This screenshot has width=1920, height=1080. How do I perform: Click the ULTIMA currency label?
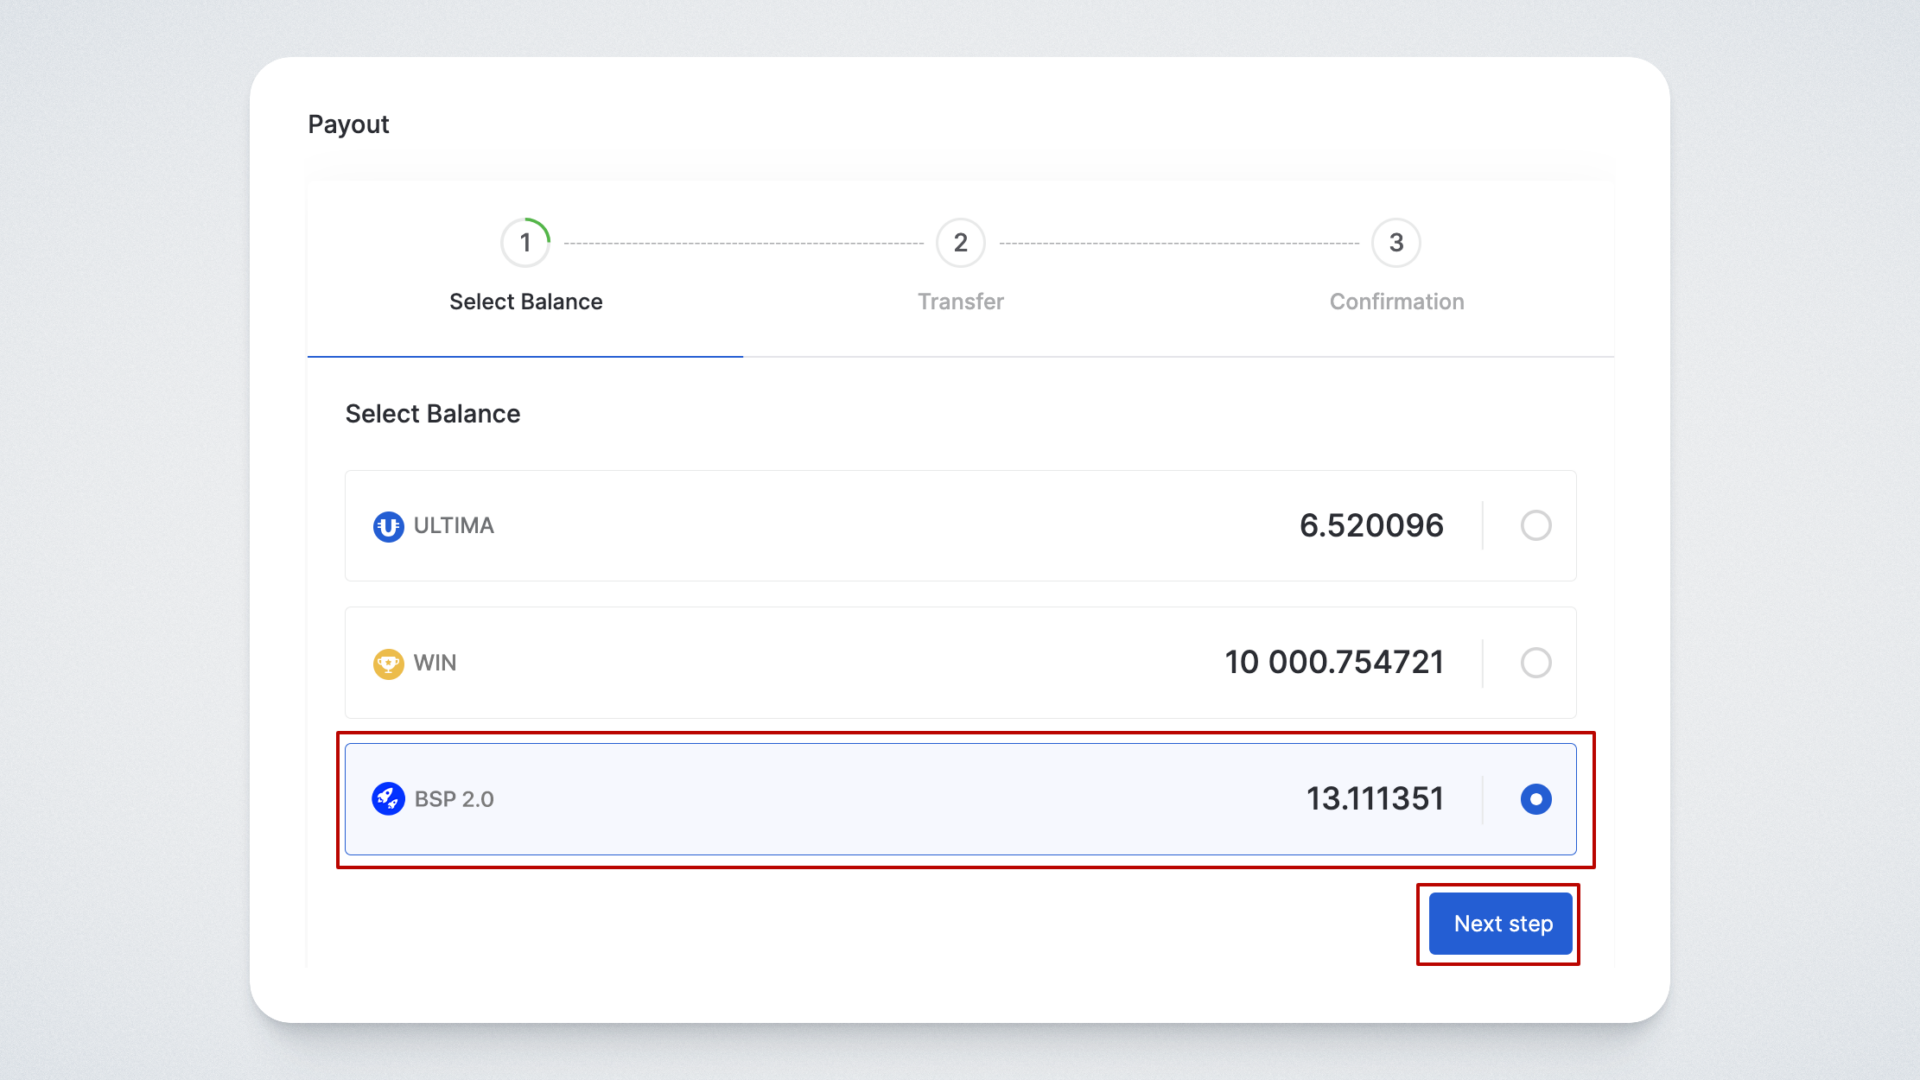tap(453, 526)
